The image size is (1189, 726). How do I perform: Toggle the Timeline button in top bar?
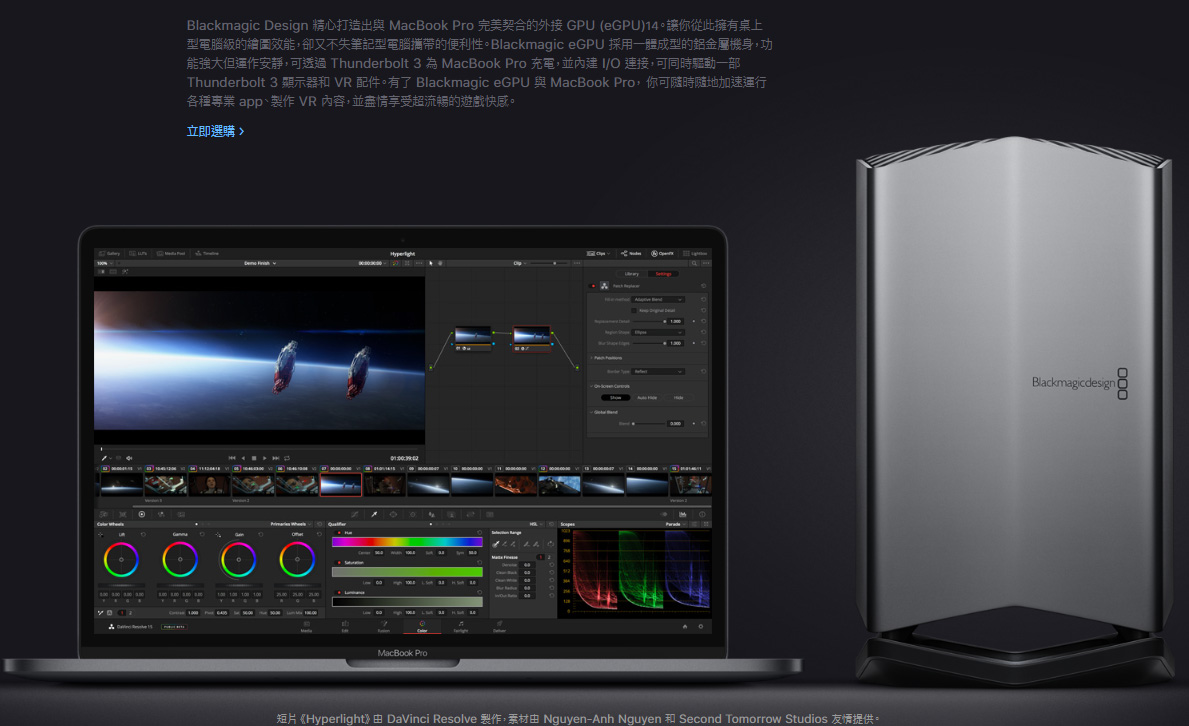(x=207, y=253)
